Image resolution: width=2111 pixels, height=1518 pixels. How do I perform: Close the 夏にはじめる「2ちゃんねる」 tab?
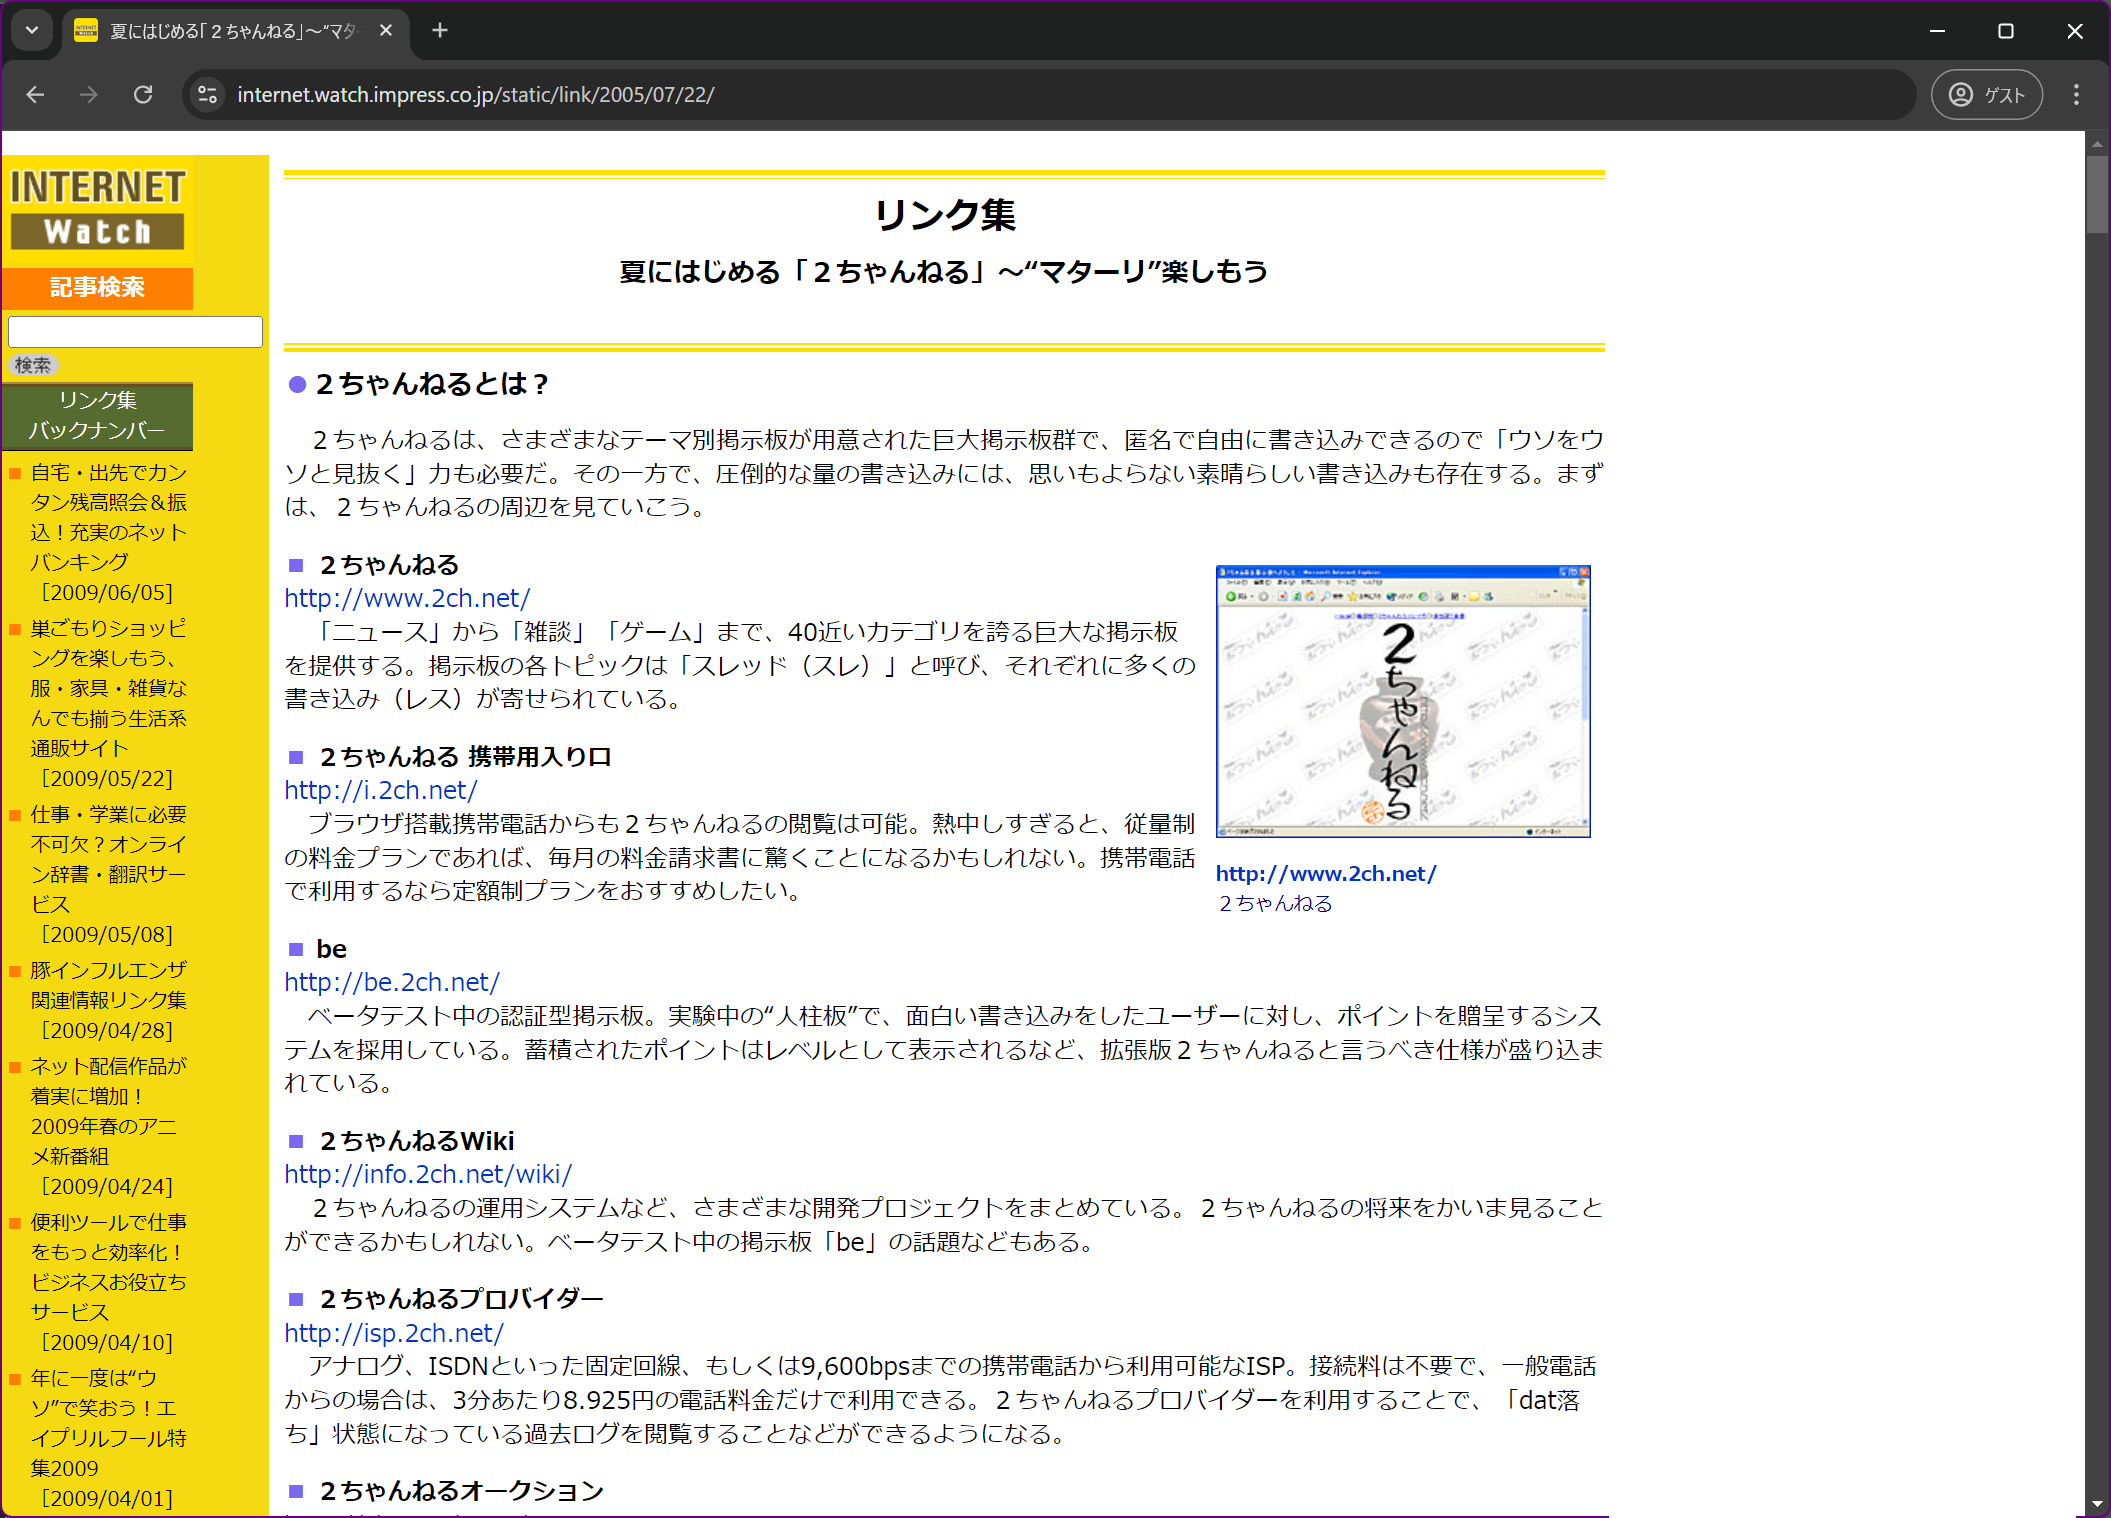[x=386, y=31]
